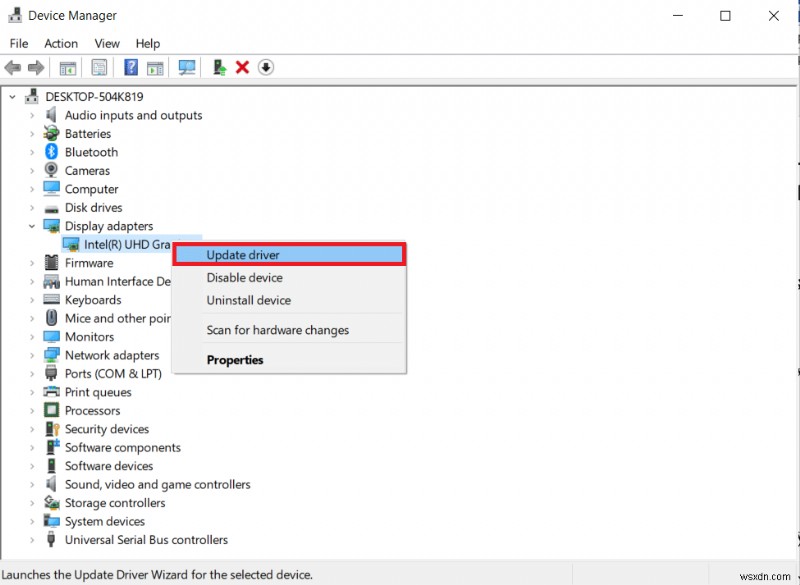Click the Back navigation arrow
Viewport: 800px width, 585px height.
(x=12, y=67)
